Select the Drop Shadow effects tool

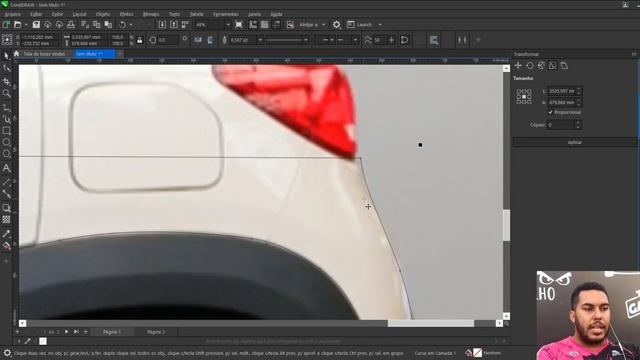point(6,208)
